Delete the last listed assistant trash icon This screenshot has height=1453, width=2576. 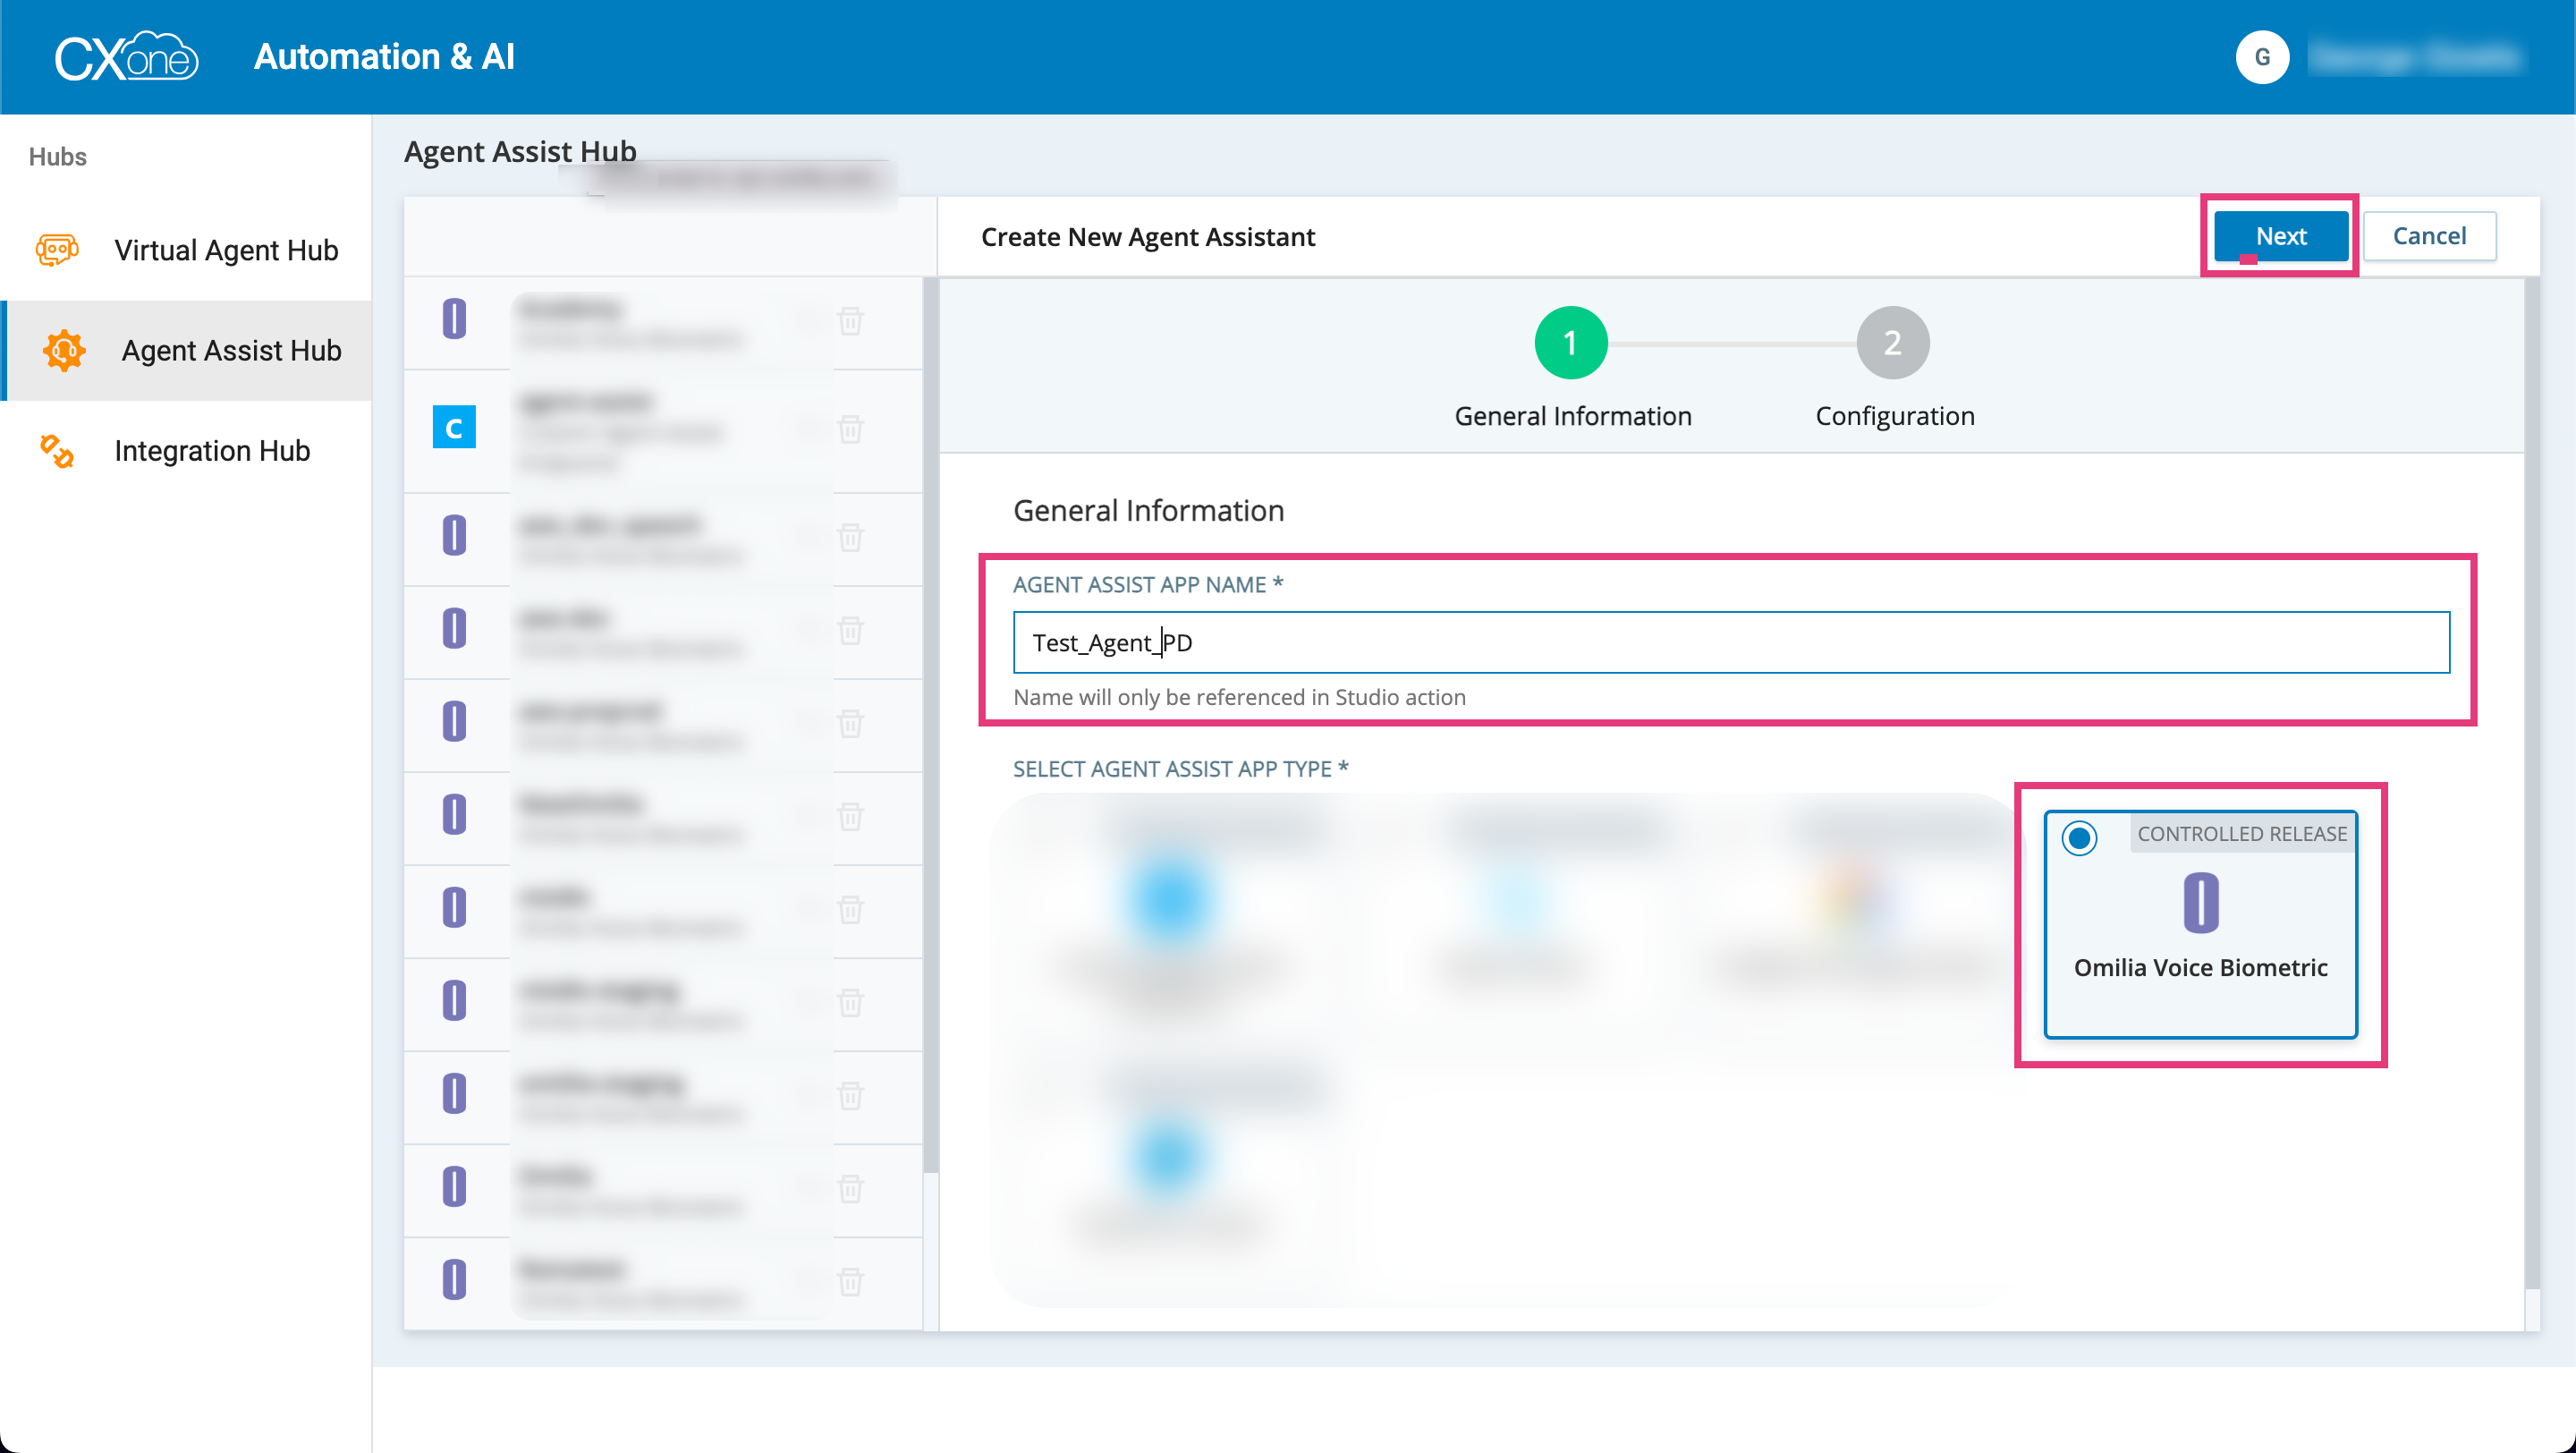click(850, 1282)
